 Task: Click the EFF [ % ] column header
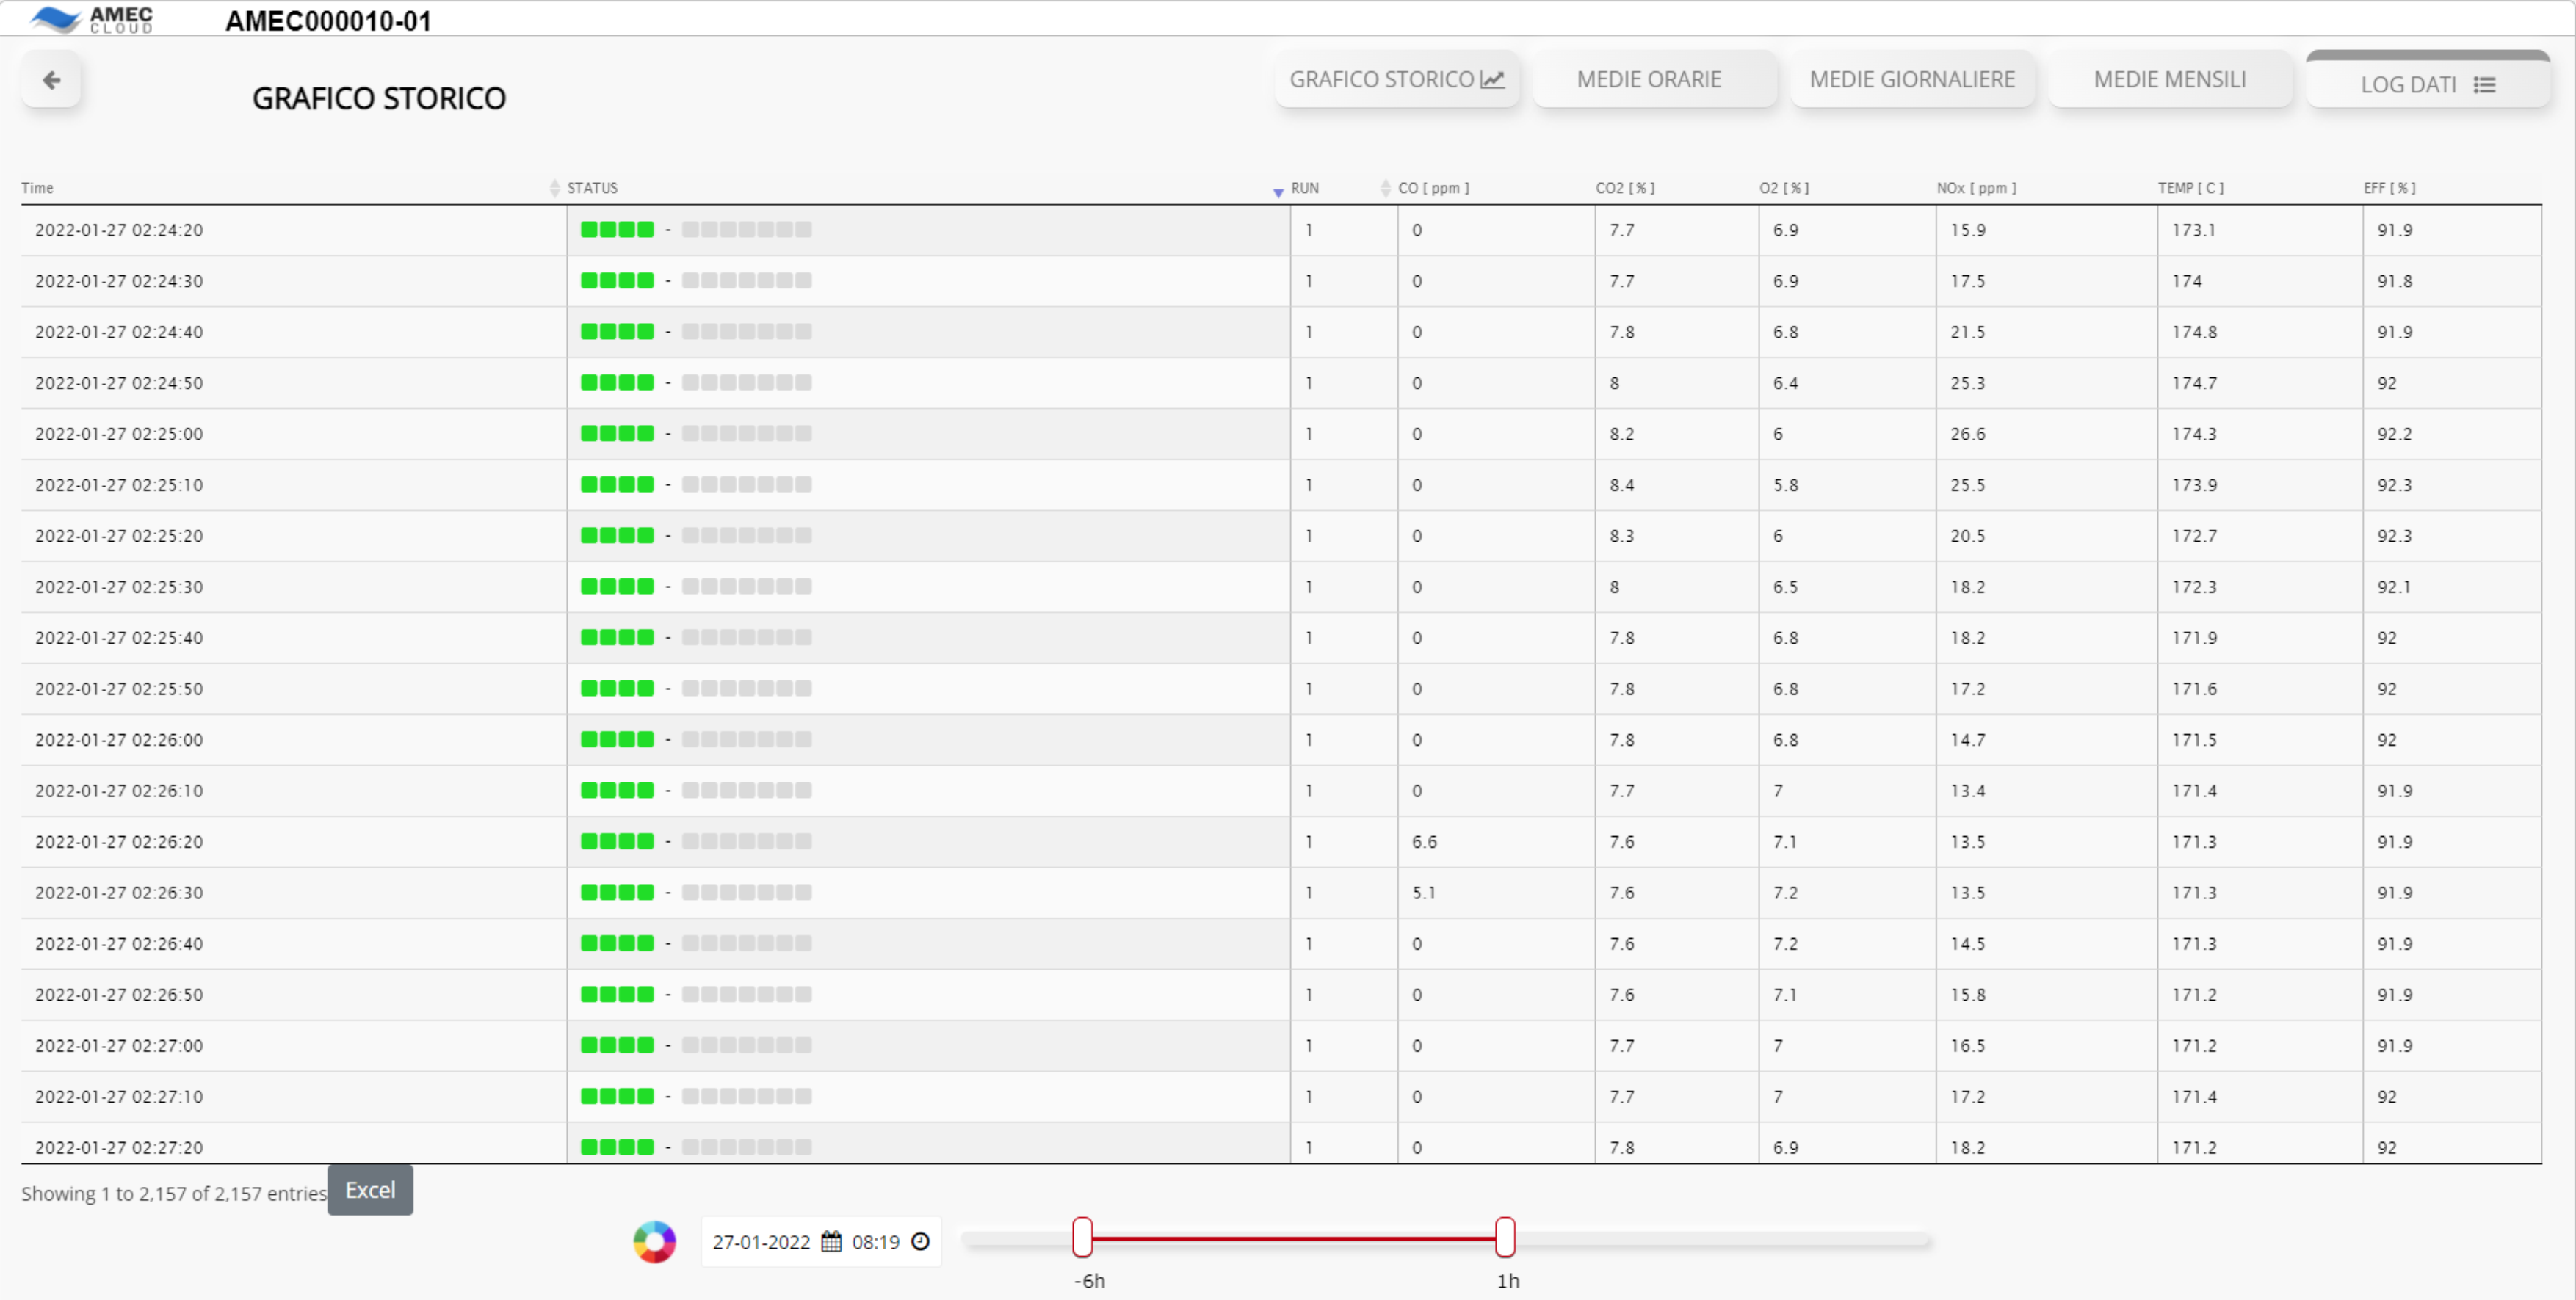click(2389, 188)
